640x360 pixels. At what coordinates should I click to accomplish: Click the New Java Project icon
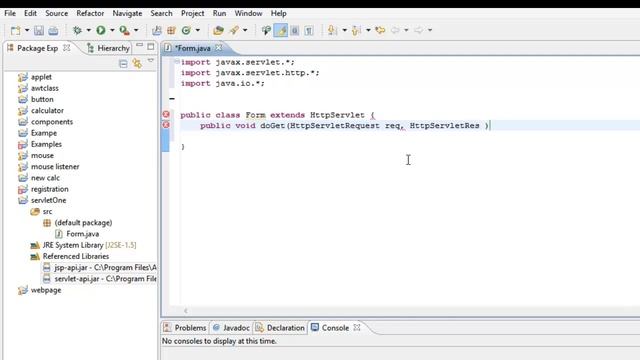[156, 30]
